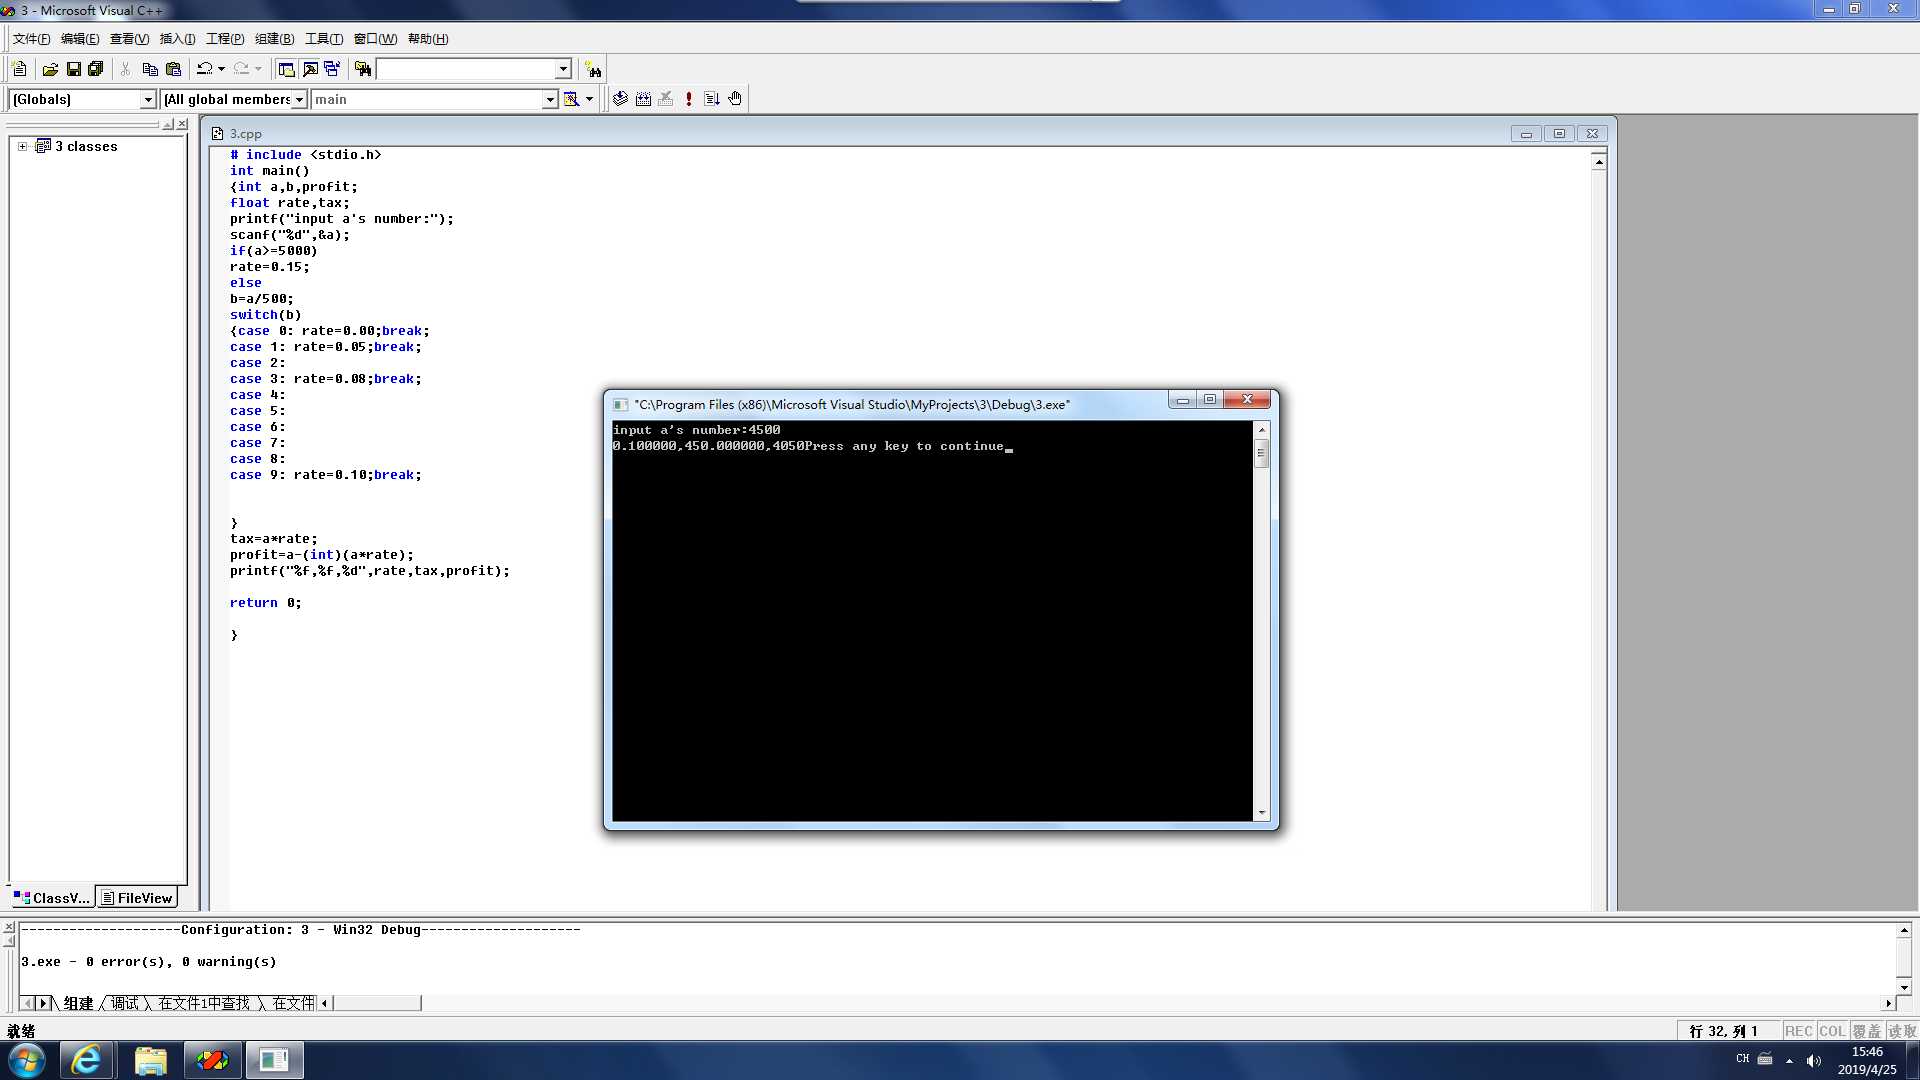Click the Redo arrow icon
Viewport: 1920px width, 1080px height.
[241, 69]
